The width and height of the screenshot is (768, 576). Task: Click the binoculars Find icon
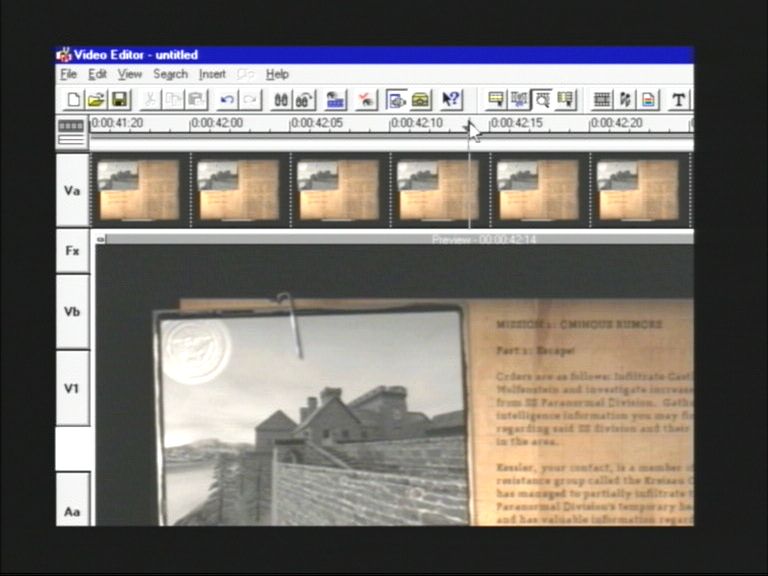point(281,100)
